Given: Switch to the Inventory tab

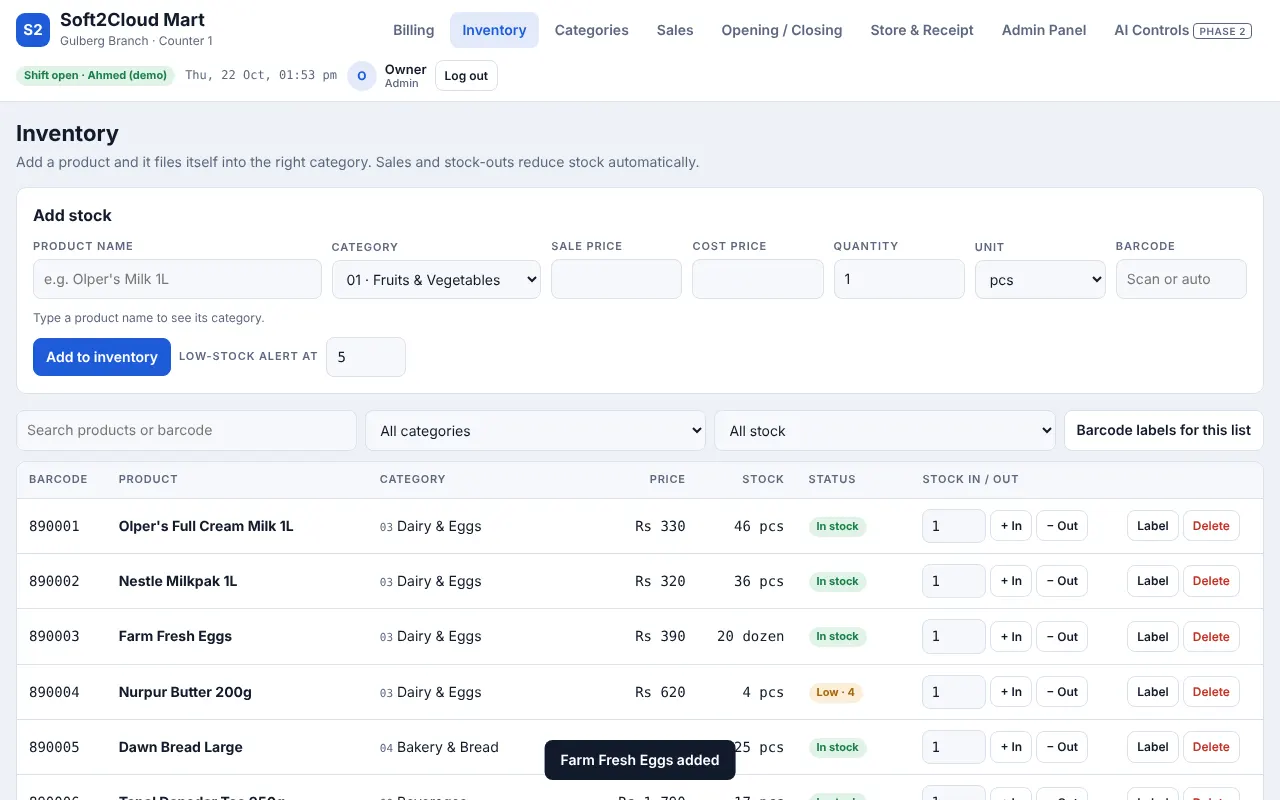Looking at the screenshot, I should click(x=494, y=30).
